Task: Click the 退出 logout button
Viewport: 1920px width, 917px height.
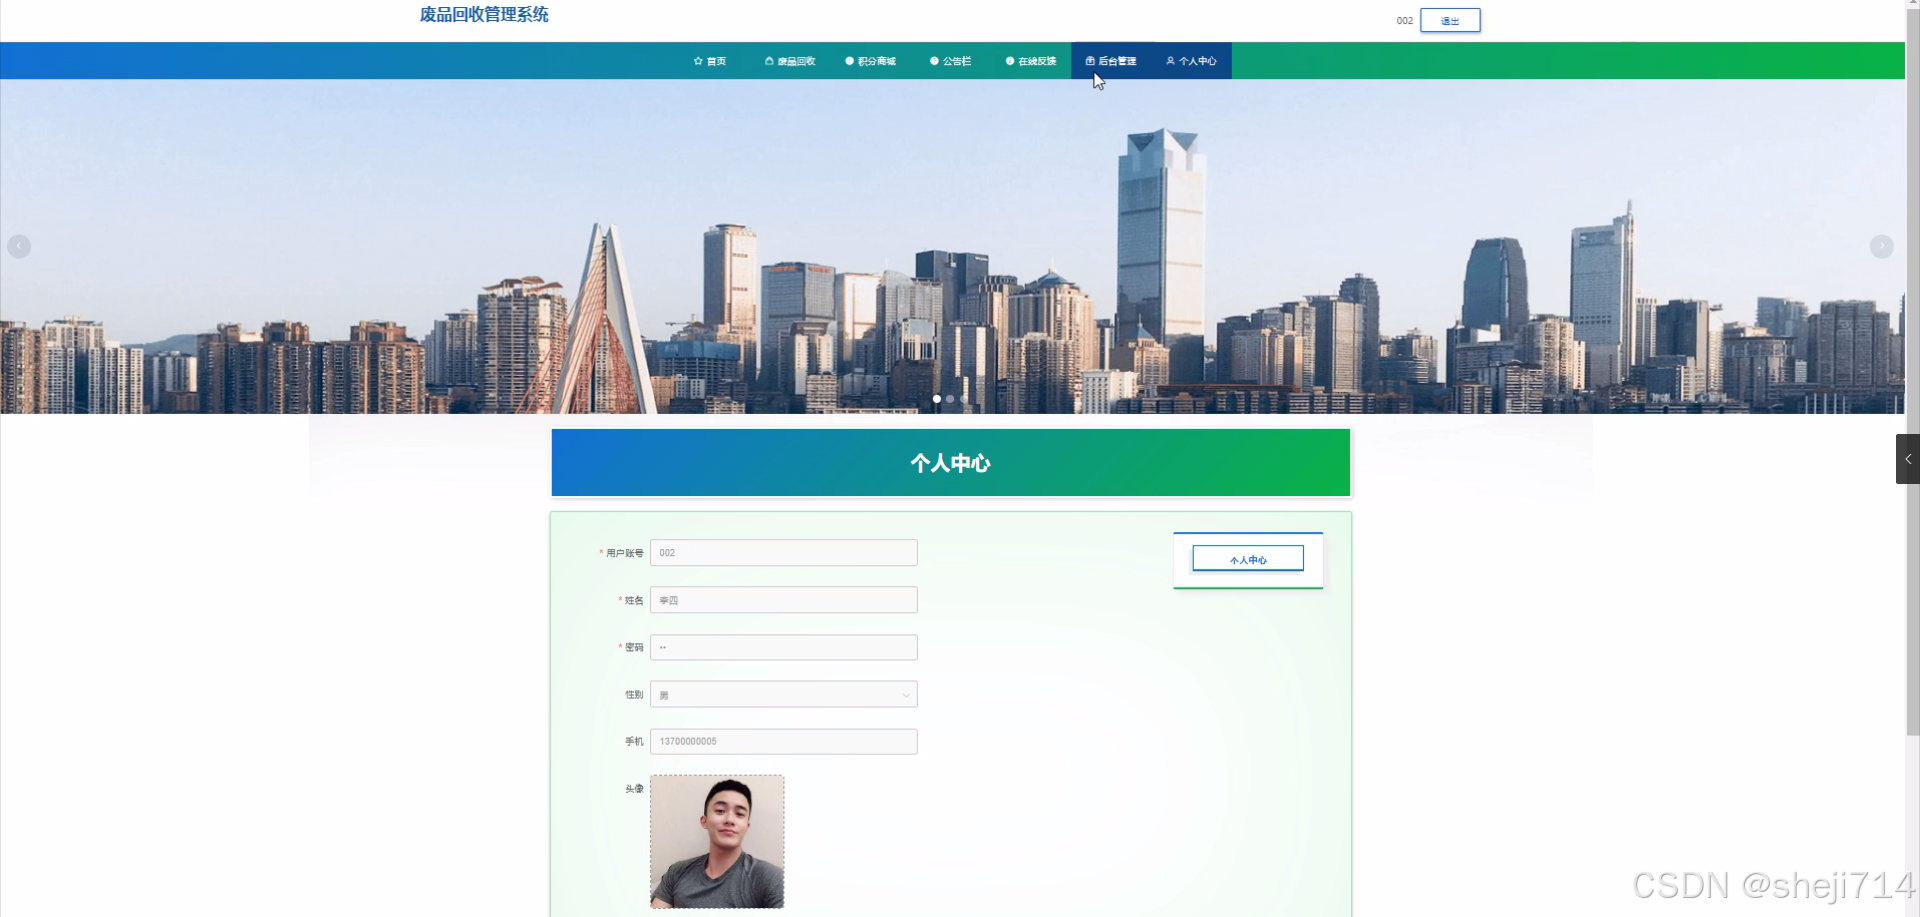Action: click(1448, 20)
